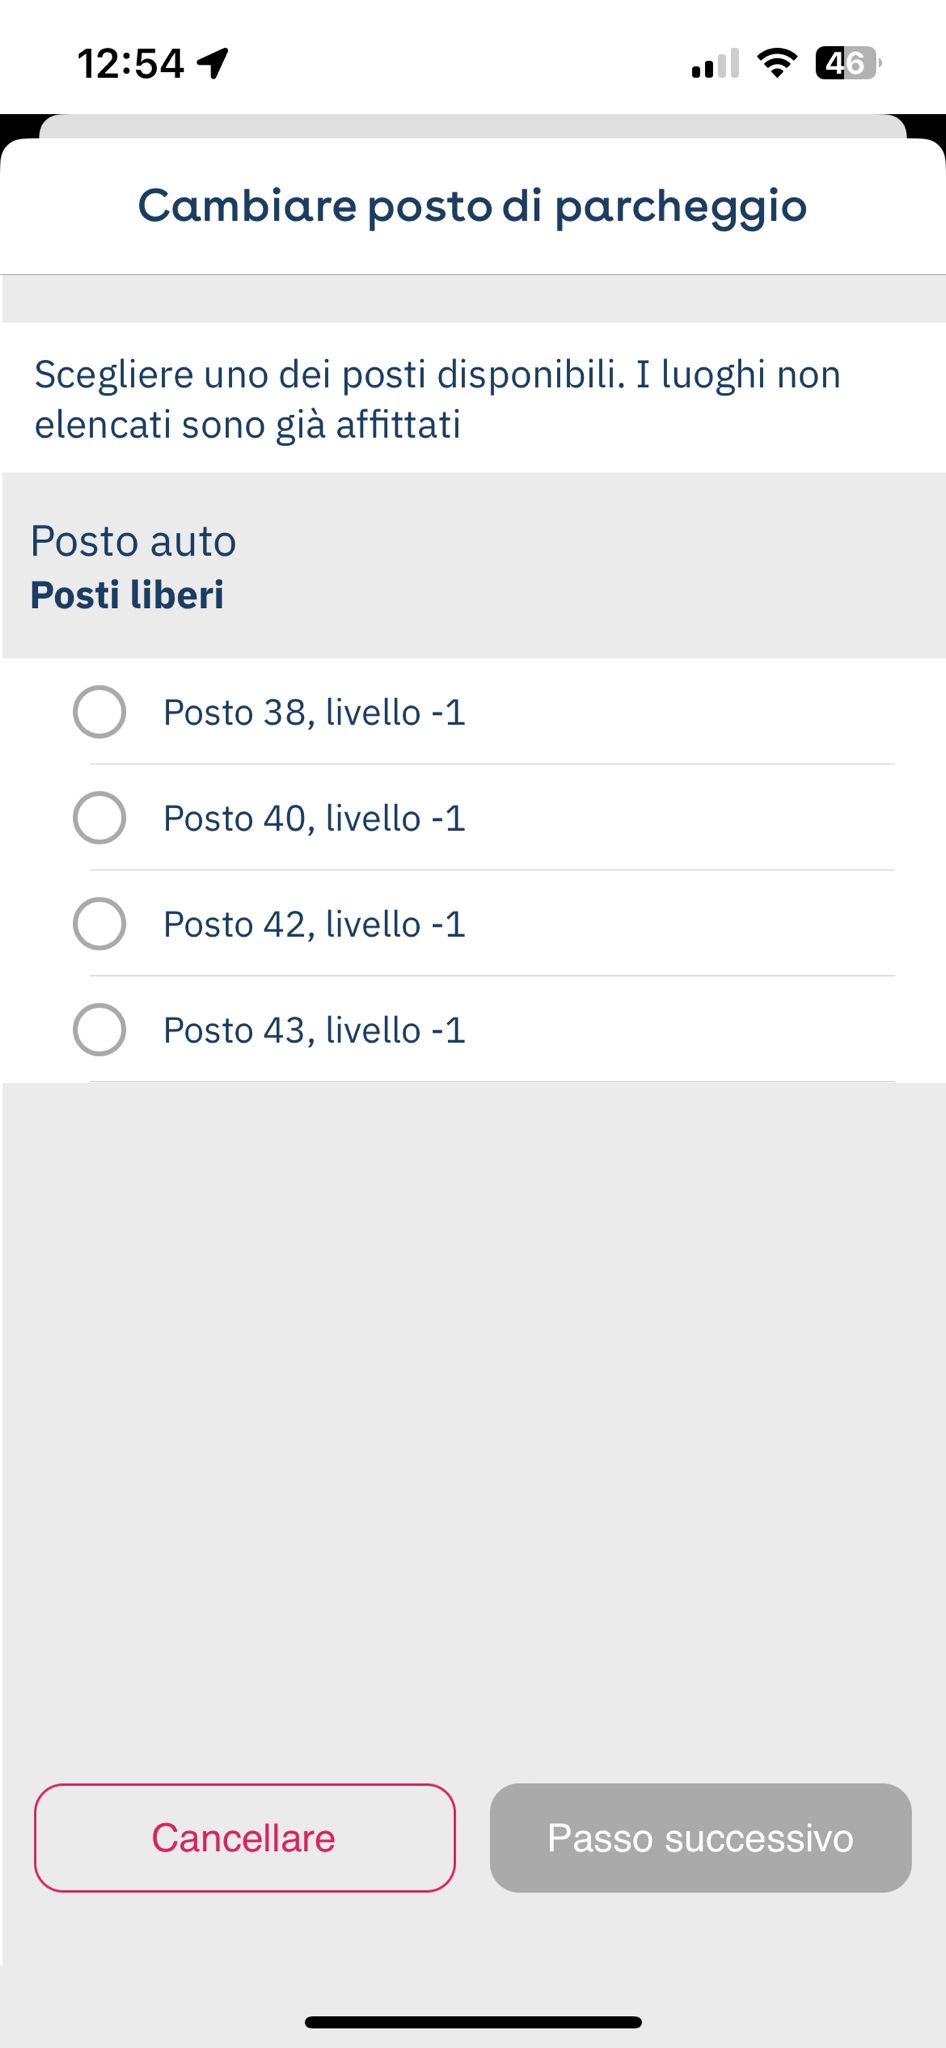
Task: Tap the Cancellare button
Action: click(x=245, y=1838)
